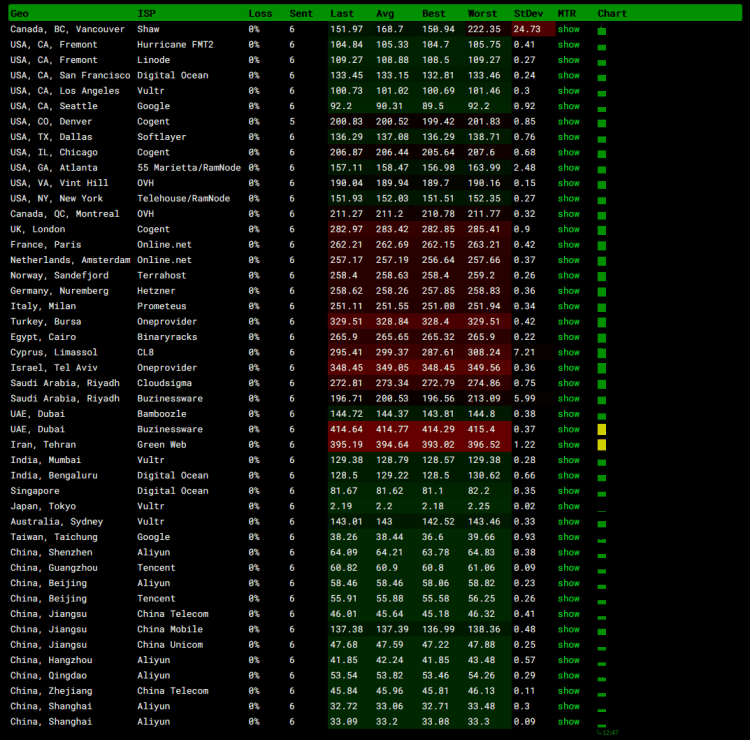This screenshot has height=740, width=750.
Task: Open show link for Fremont Linode
Action: coord(568,60)
